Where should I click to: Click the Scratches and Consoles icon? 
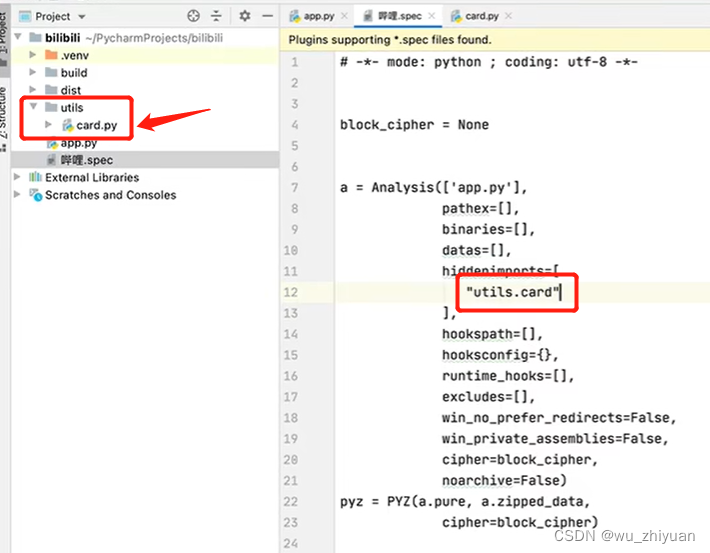coord(36,195)
